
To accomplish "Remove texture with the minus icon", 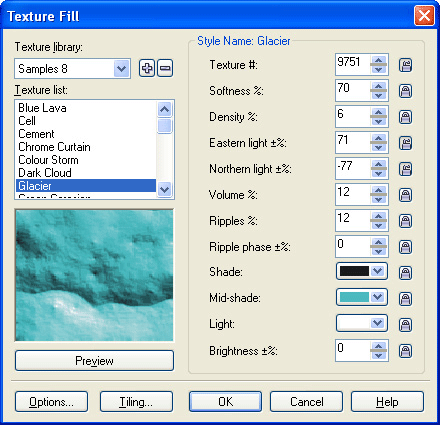I will point(165,68).
